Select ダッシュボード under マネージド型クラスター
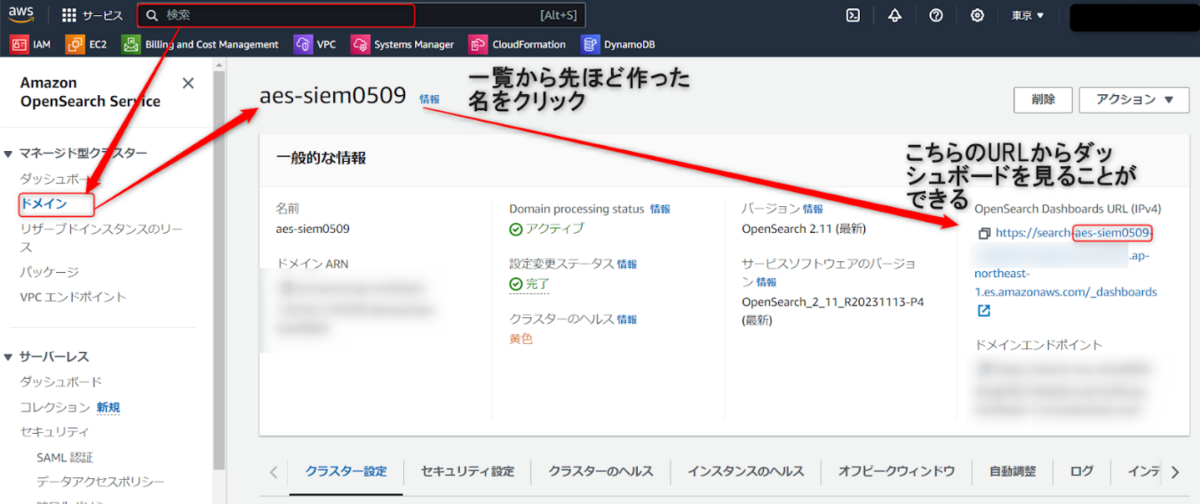The width and height of the screenshot is (1200, 504). pyautogui.click(x=61, y=178)
